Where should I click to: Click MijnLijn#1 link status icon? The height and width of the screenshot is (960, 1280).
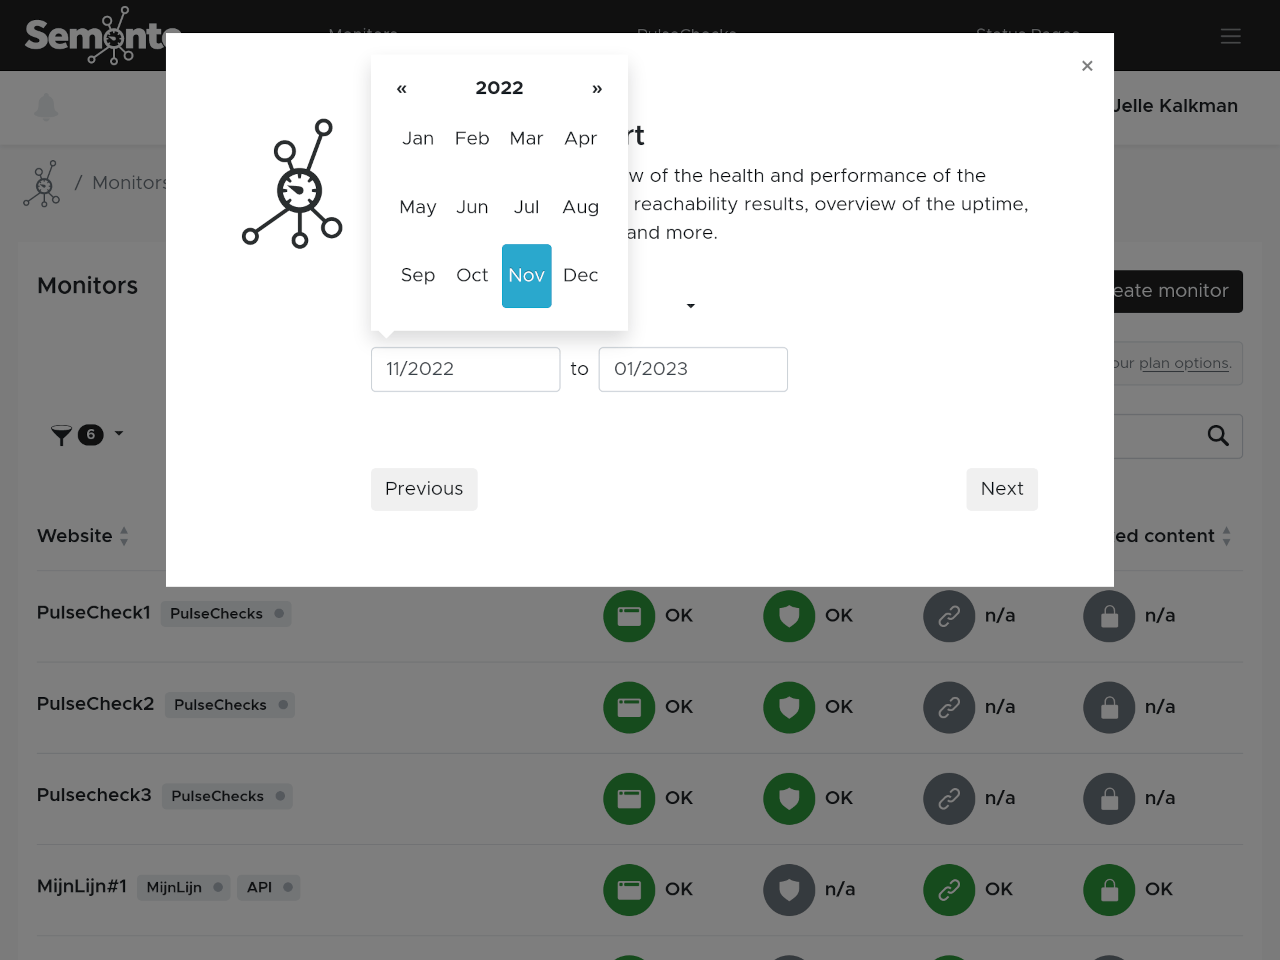[949, 889]
